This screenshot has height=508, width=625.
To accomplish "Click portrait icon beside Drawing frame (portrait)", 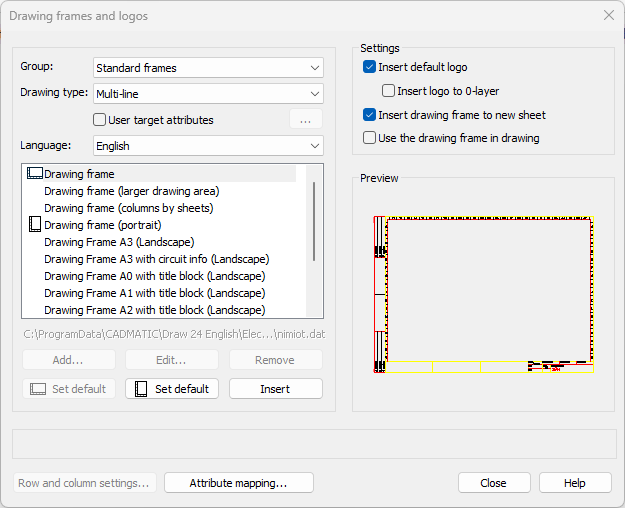I will click(x=35, y=225).
